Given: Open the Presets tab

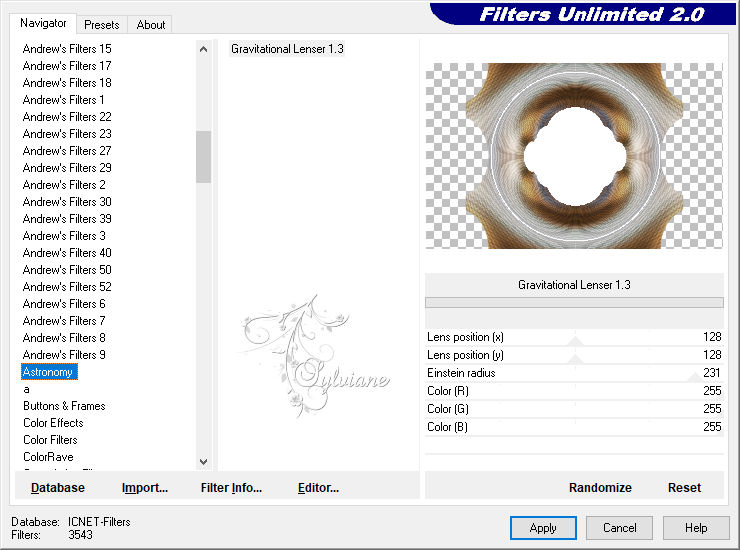Looking at the screenshot, I should coord(101,25).
